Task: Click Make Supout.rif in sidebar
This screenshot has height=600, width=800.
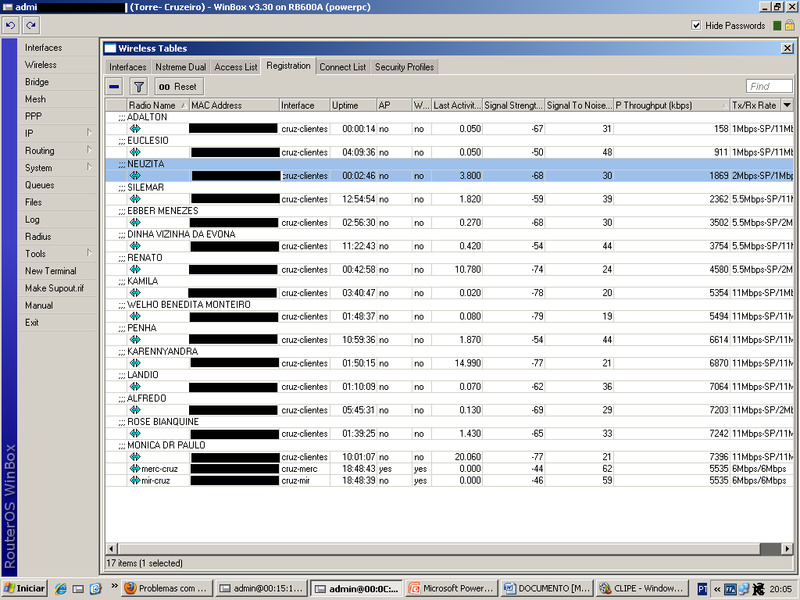Action: click(55, 288)
